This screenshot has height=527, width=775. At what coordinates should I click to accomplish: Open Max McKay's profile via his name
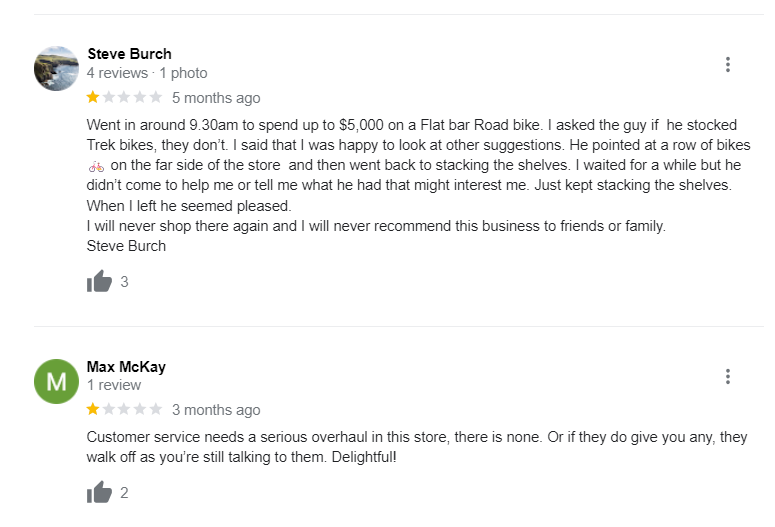coord(126,366)
